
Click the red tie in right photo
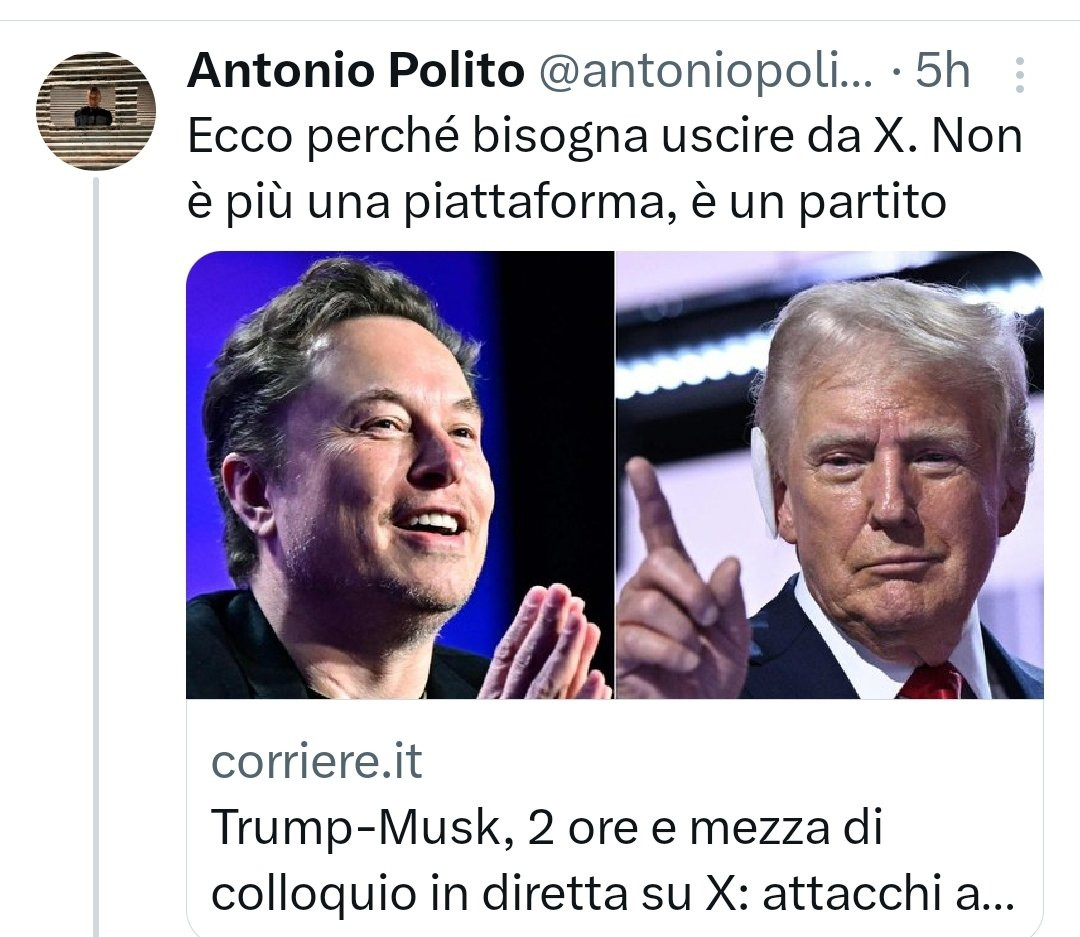click(930, 681)
